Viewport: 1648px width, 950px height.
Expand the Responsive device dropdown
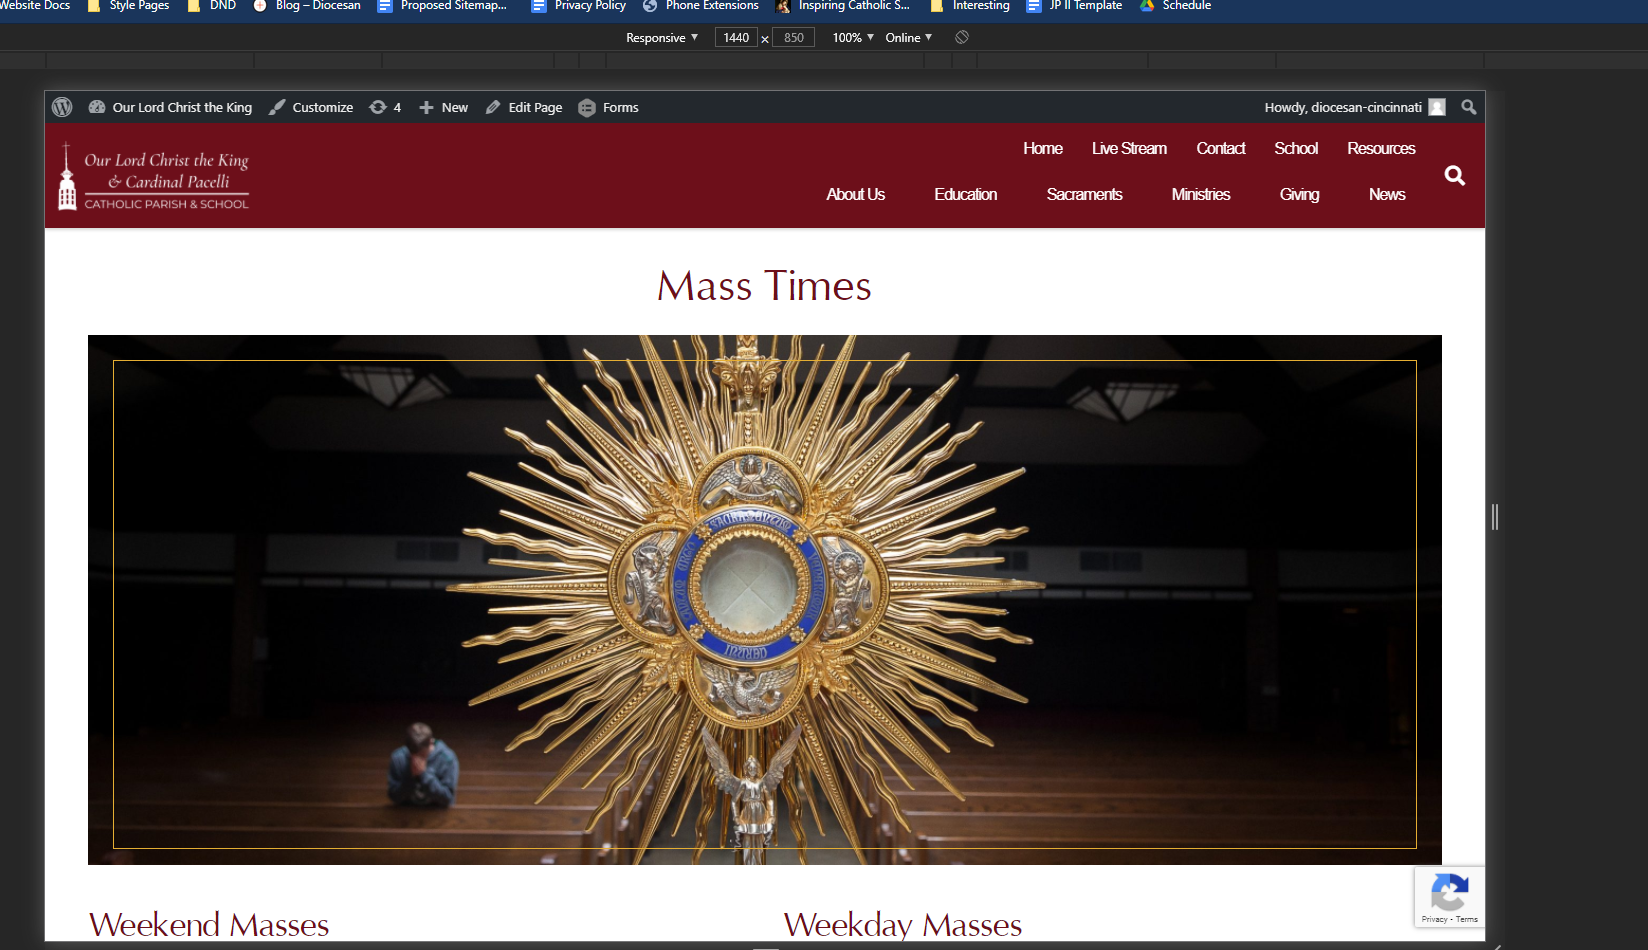[x=662, y=37]
